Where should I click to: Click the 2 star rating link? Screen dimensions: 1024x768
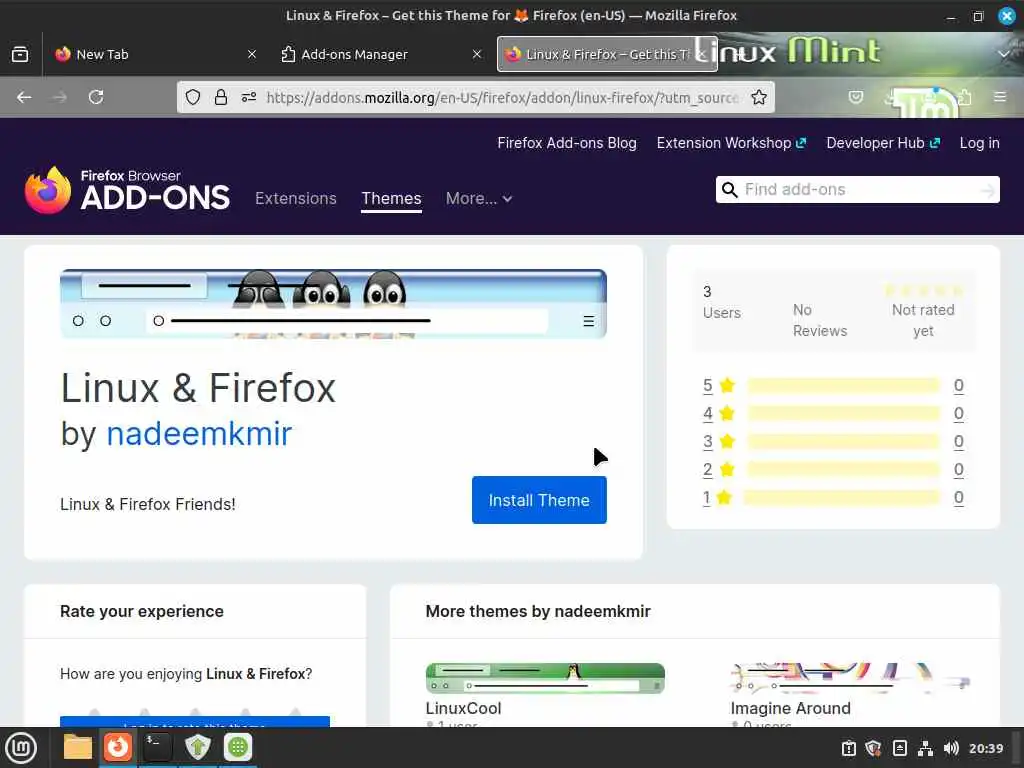(x=708, y=470)
